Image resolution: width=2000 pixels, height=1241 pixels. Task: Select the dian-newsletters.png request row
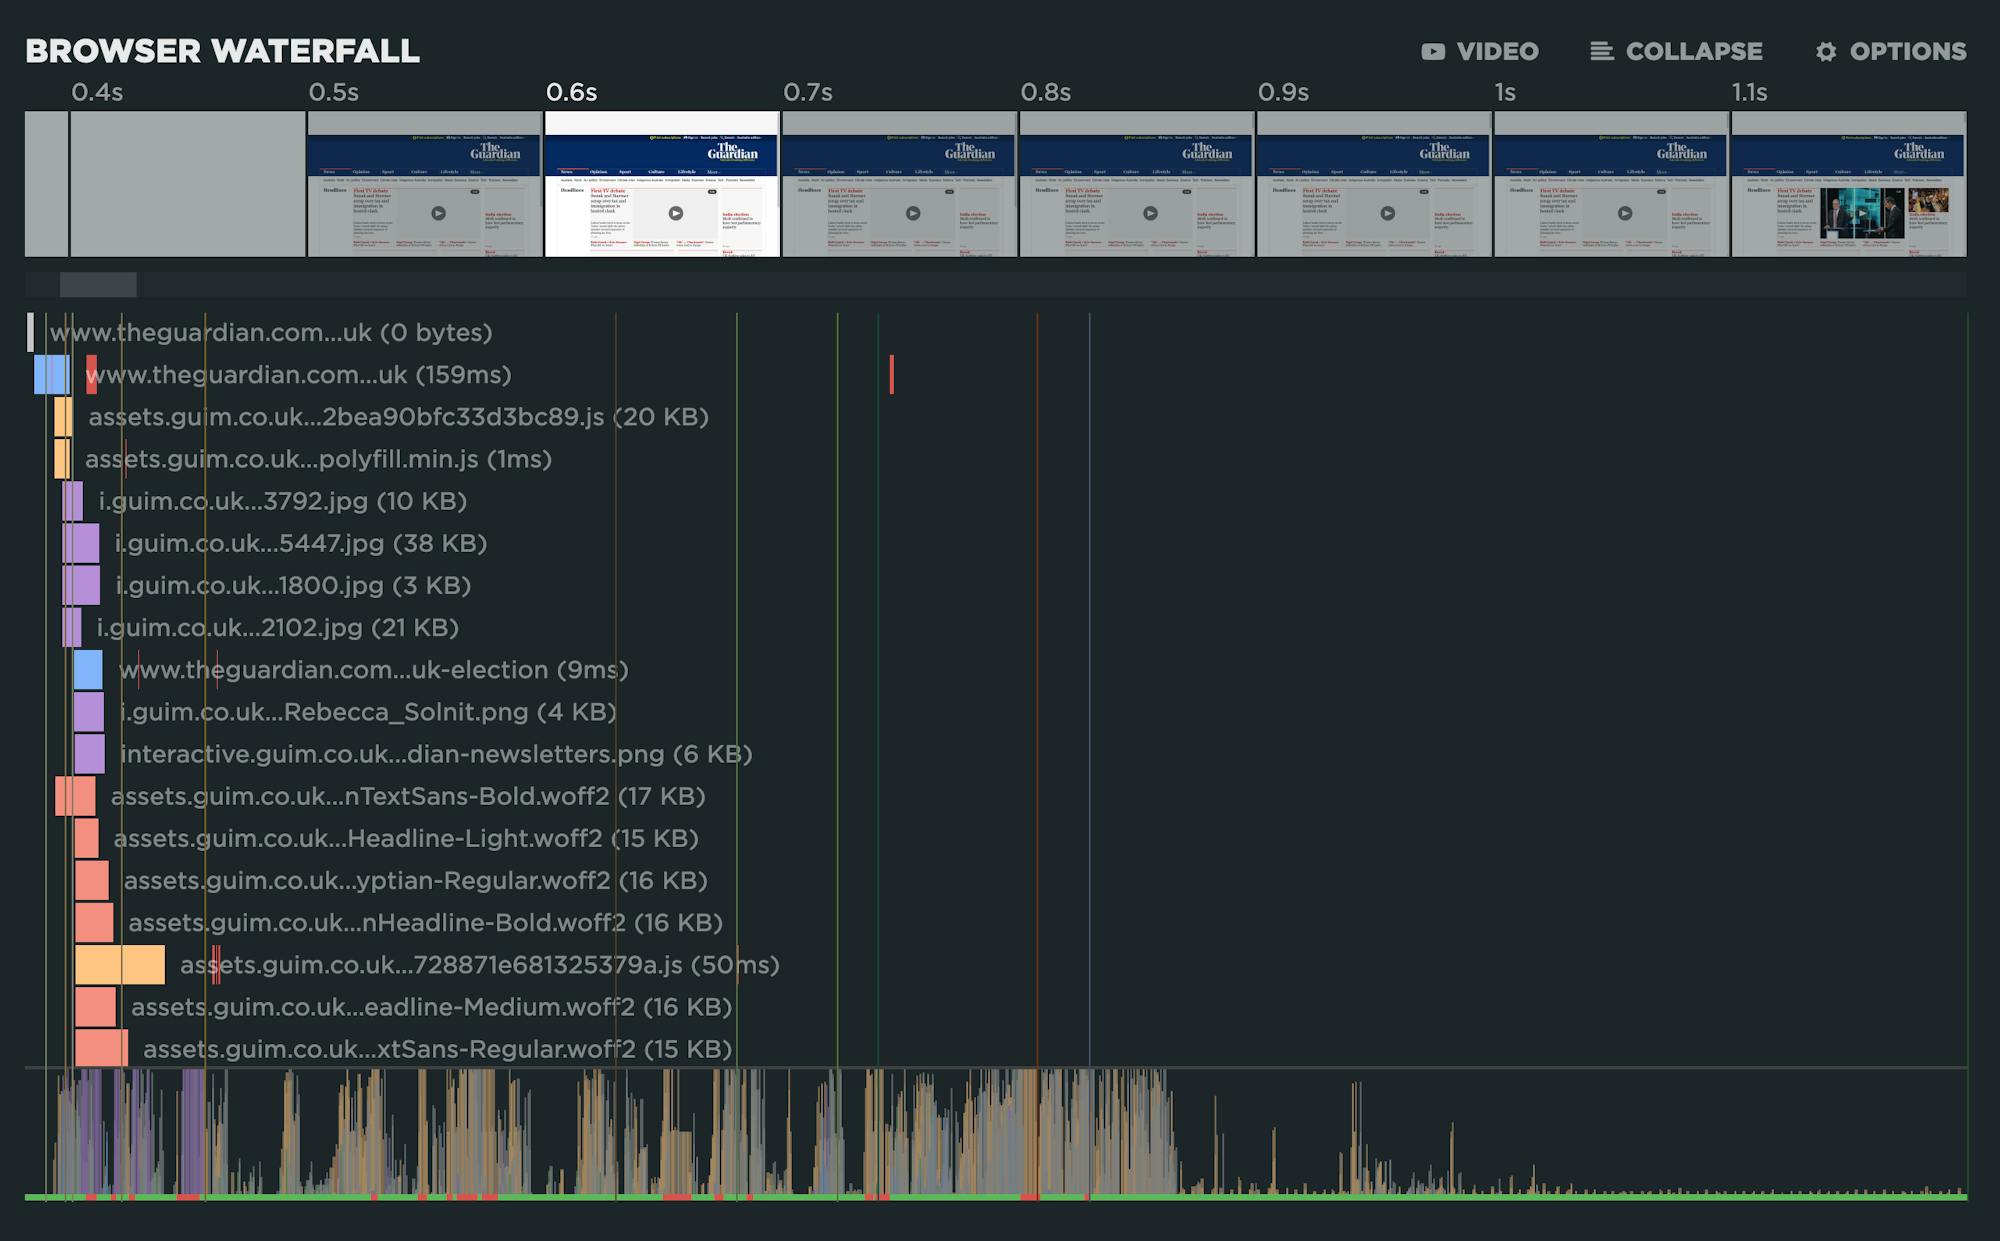436,754
